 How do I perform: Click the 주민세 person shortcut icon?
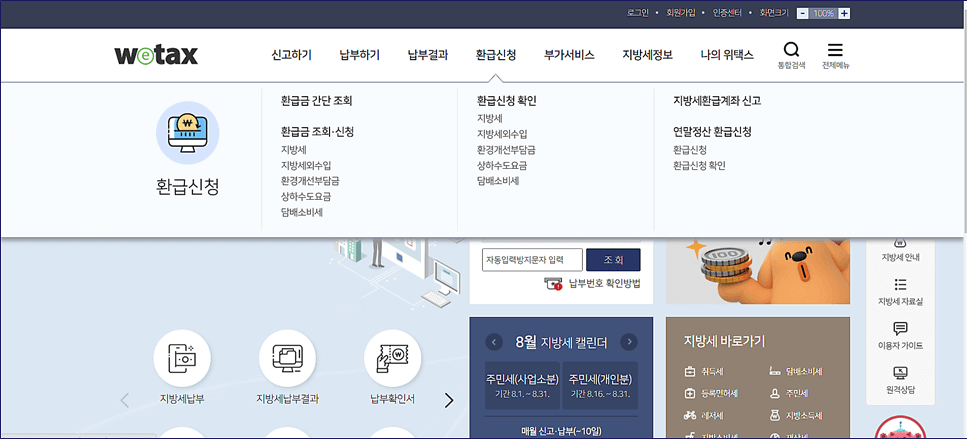click(775, 393)
